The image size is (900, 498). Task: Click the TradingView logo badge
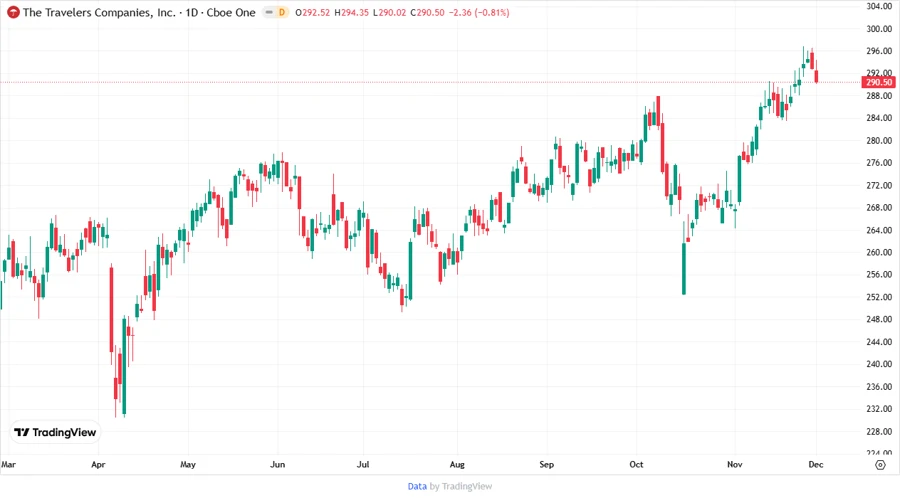55,432
